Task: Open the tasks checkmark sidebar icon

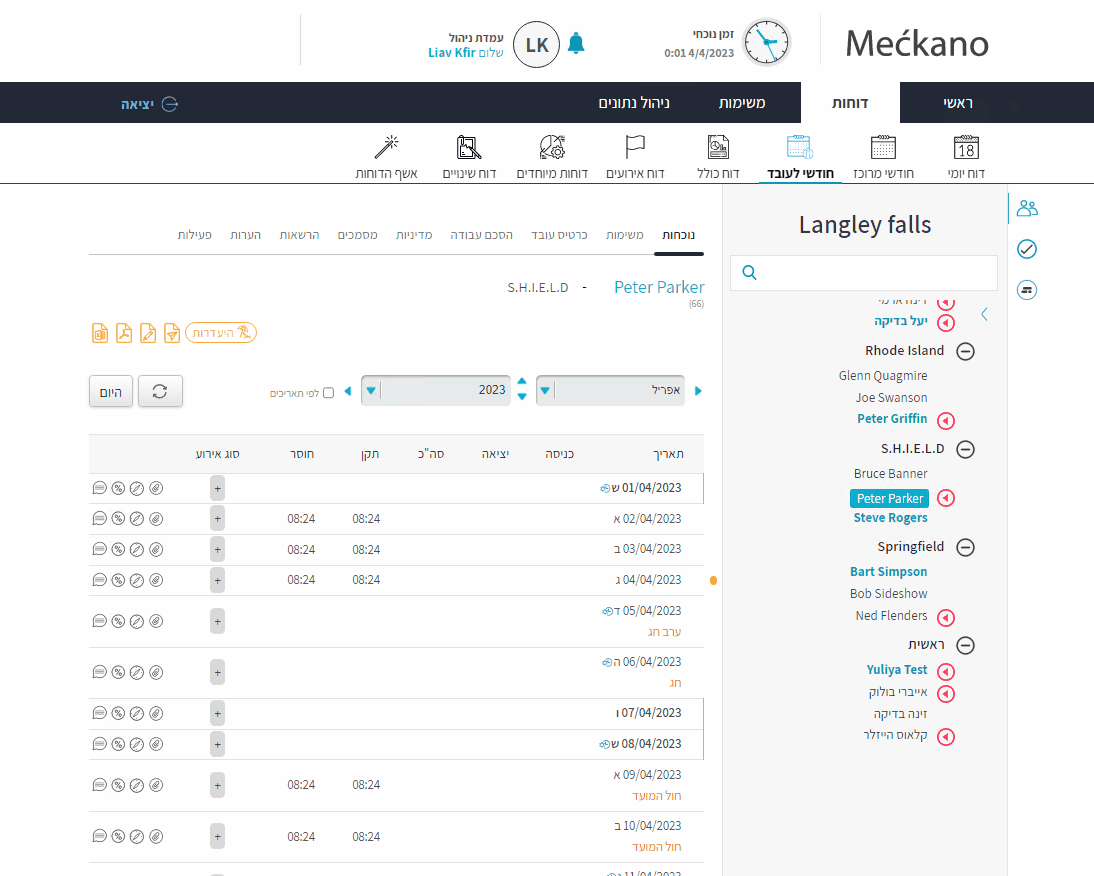Action: tap(1026, 249)
